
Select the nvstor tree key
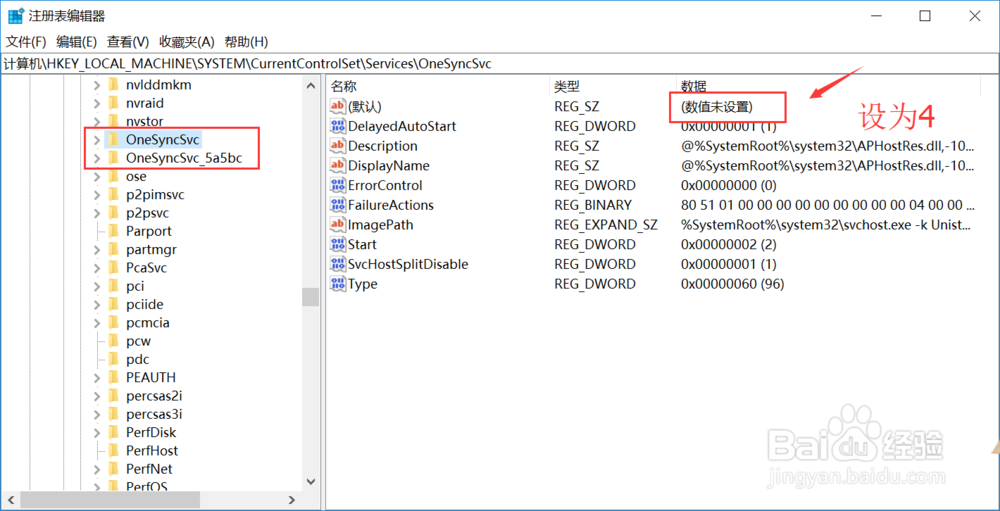pos(145,121)
